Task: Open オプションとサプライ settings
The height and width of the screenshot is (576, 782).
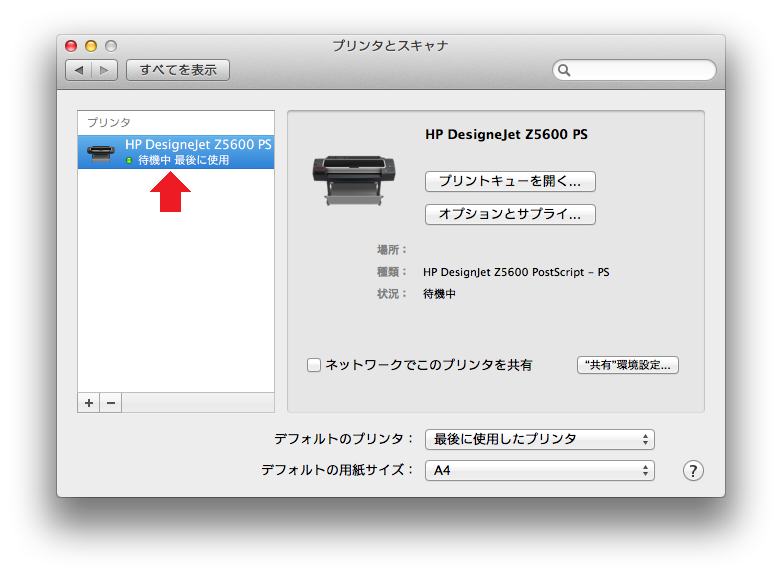Action: pos(510,214)
